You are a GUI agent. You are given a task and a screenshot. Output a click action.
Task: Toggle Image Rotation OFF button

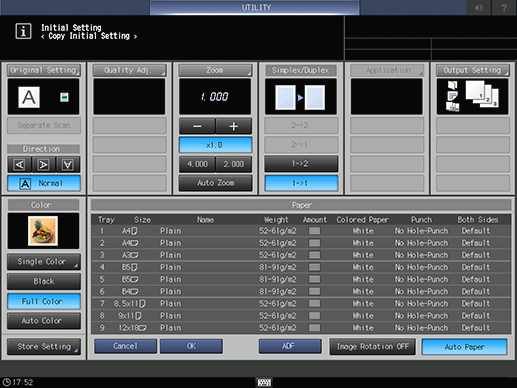pos(373,347)
